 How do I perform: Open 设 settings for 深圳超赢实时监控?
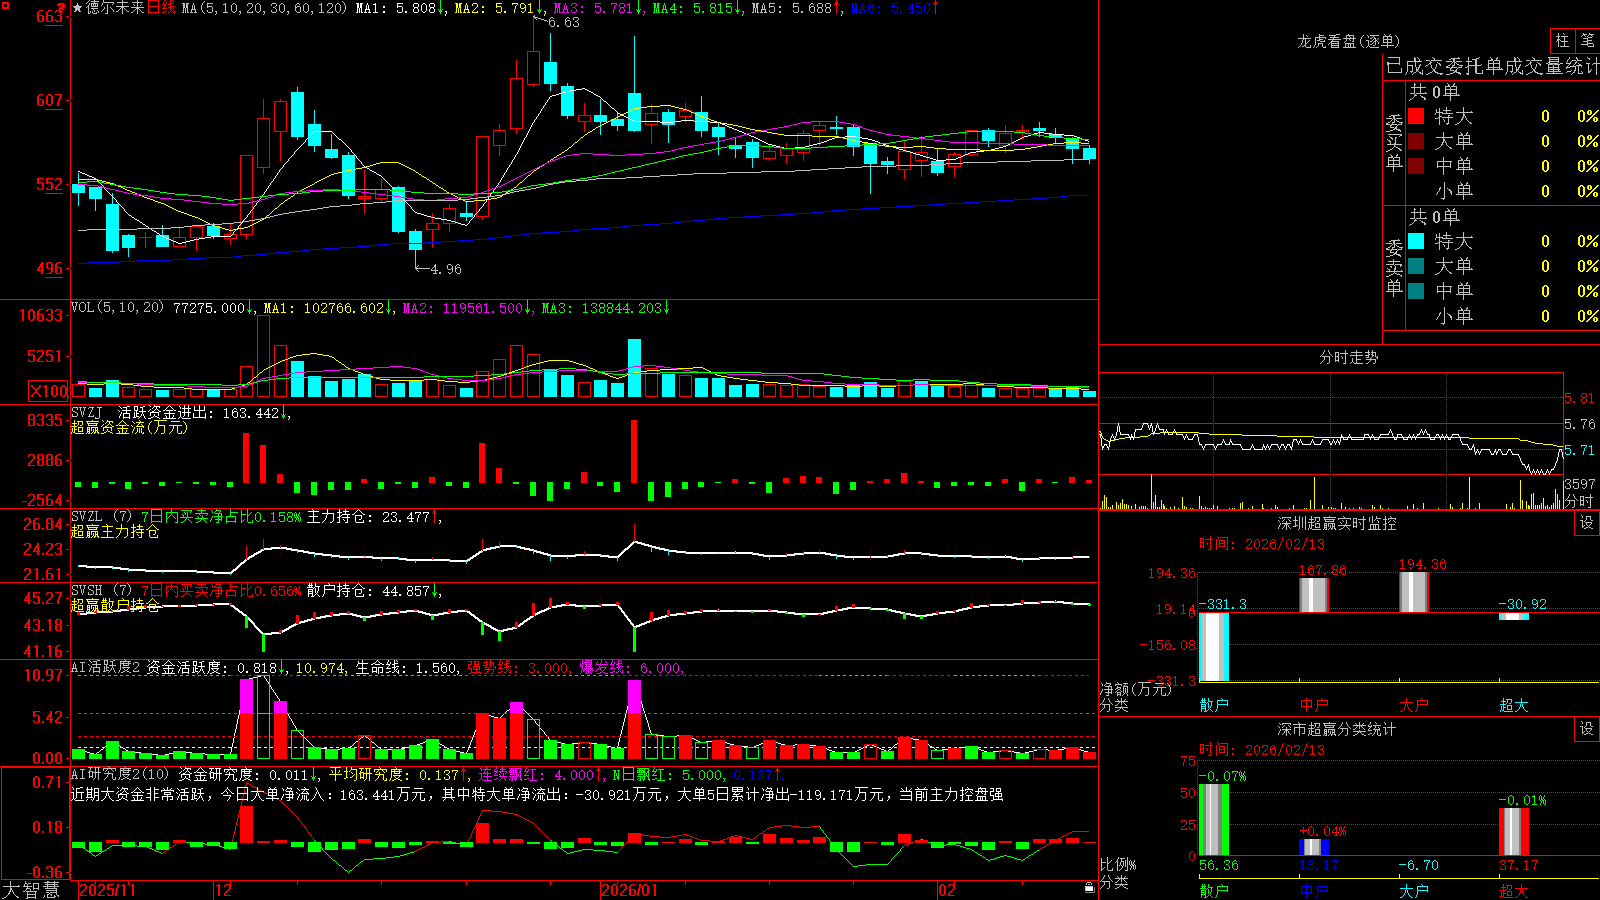(1587, 523)
